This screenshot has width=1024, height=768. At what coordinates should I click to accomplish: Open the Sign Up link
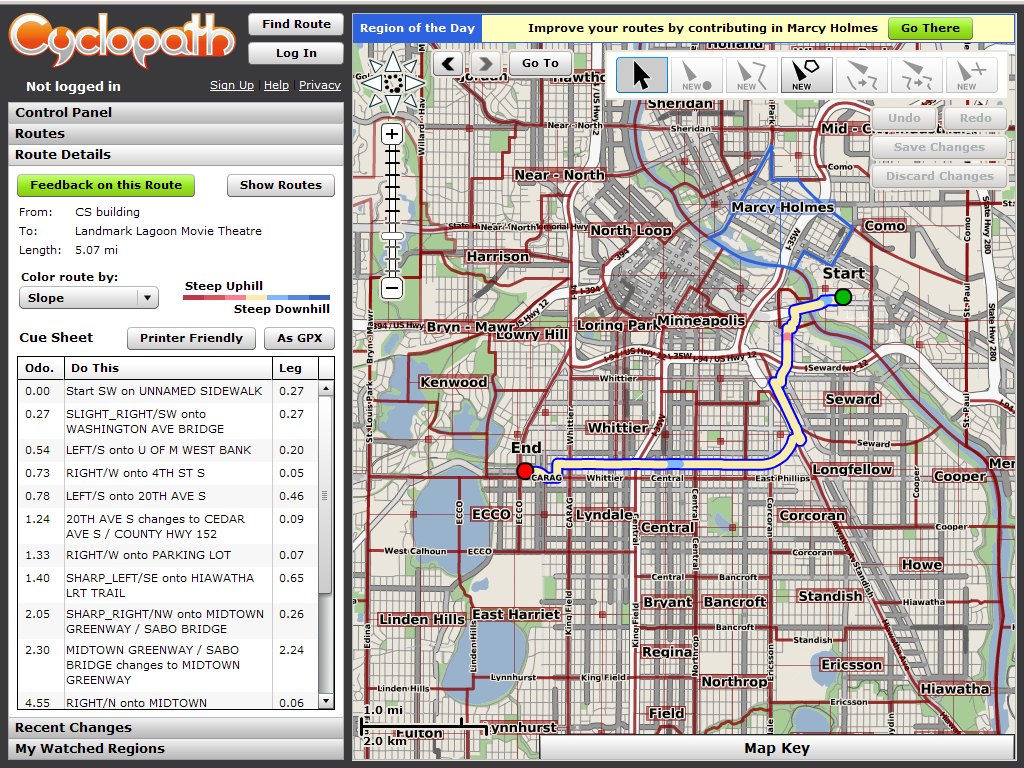232,85
